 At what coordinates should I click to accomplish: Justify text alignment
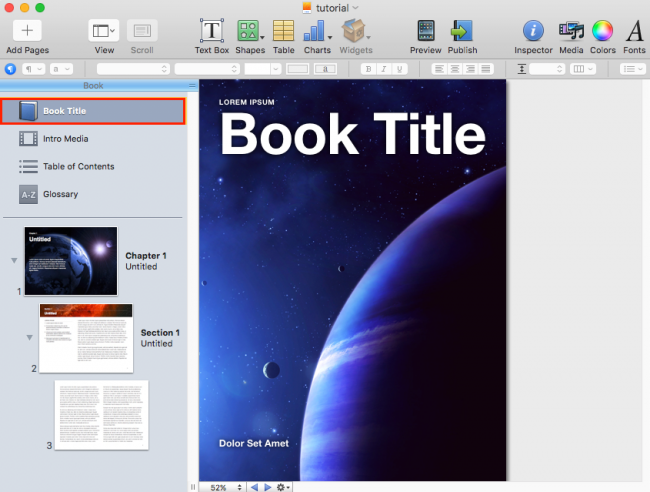(485, 69)
